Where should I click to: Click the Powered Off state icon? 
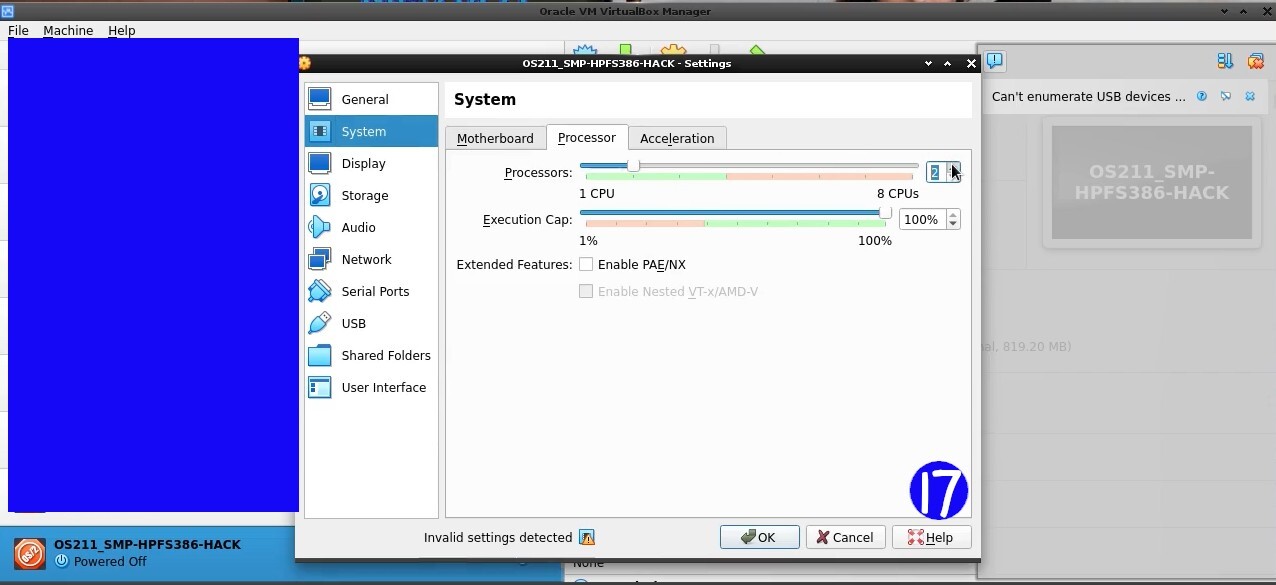(62, 561)
